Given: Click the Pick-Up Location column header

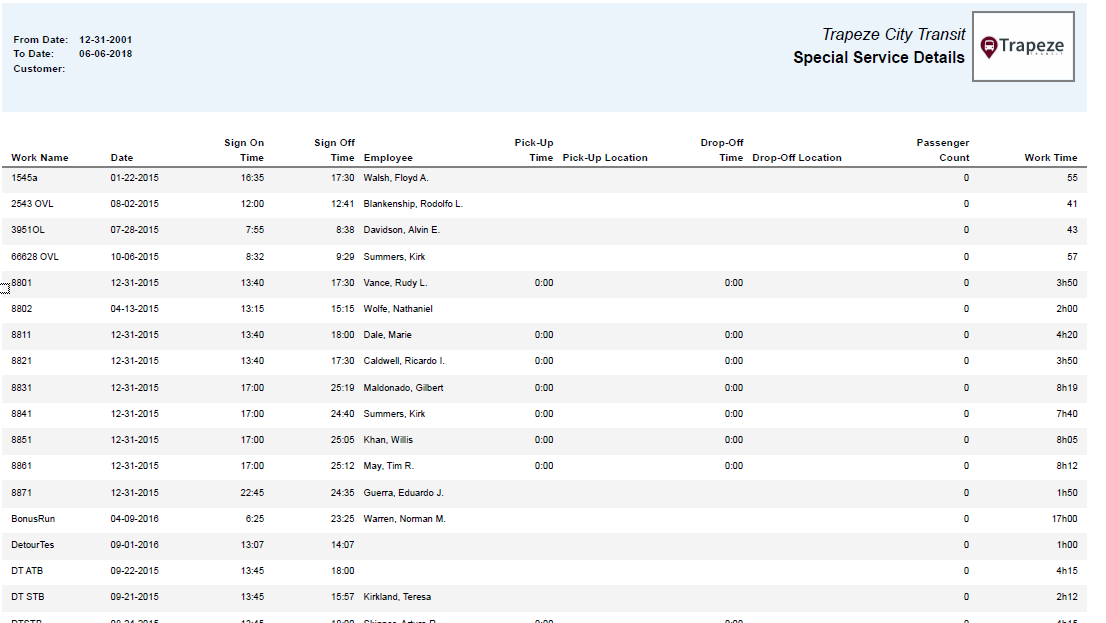Looking at the screenshot, I should (605, 158).
